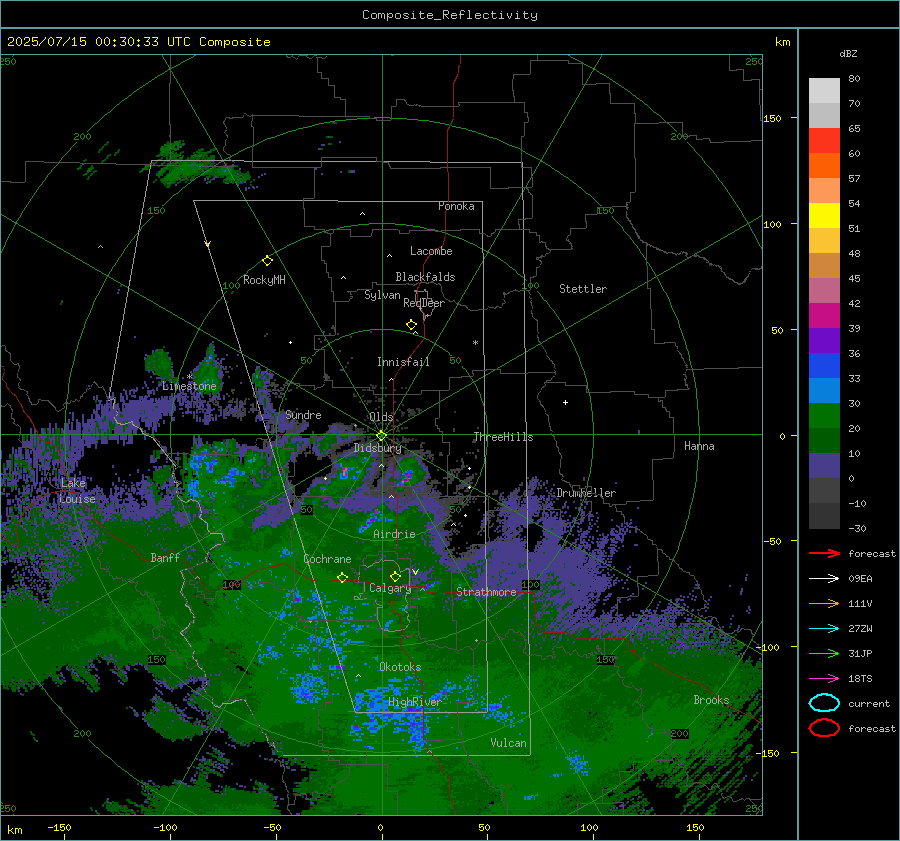The image size is (900, 841).
Task: Click the 80 dBZ color swatch
Action: tap(824, 90)
